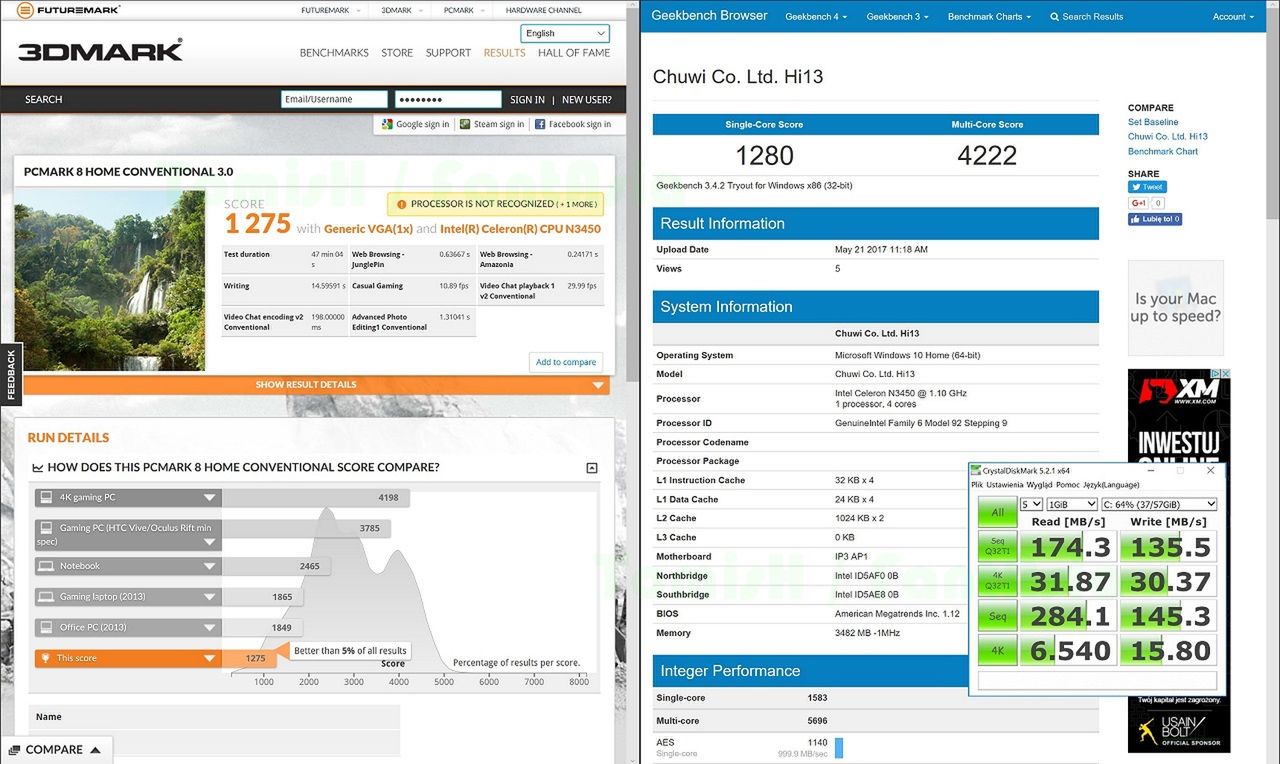Click the Feedback side tab

11,374
